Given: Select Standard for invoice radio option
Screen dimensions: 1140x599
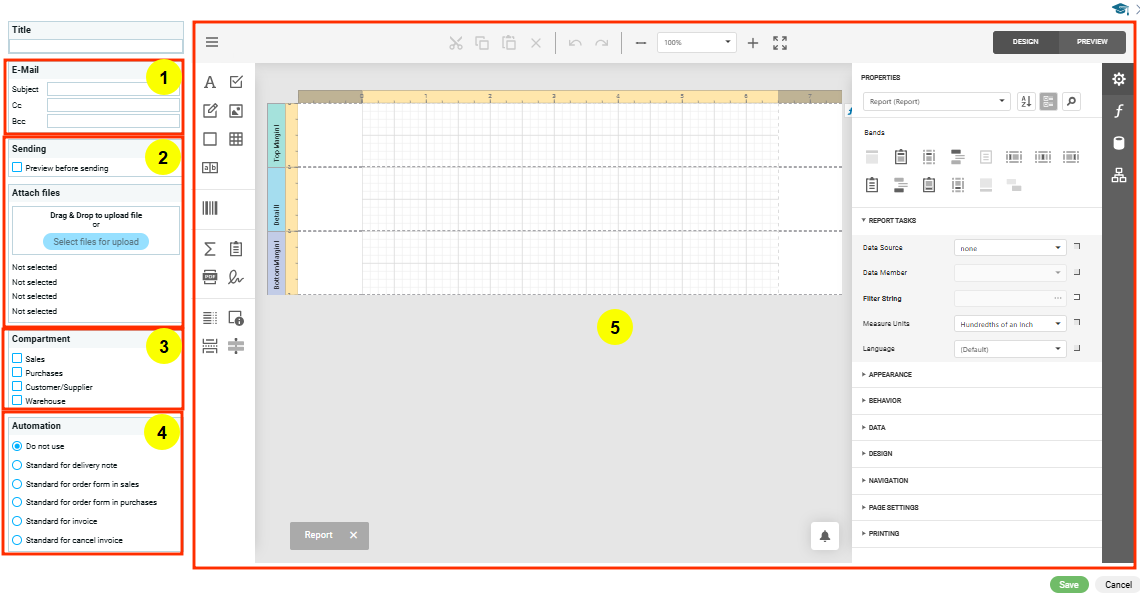Looking at the screenshot, I should 17,521.
